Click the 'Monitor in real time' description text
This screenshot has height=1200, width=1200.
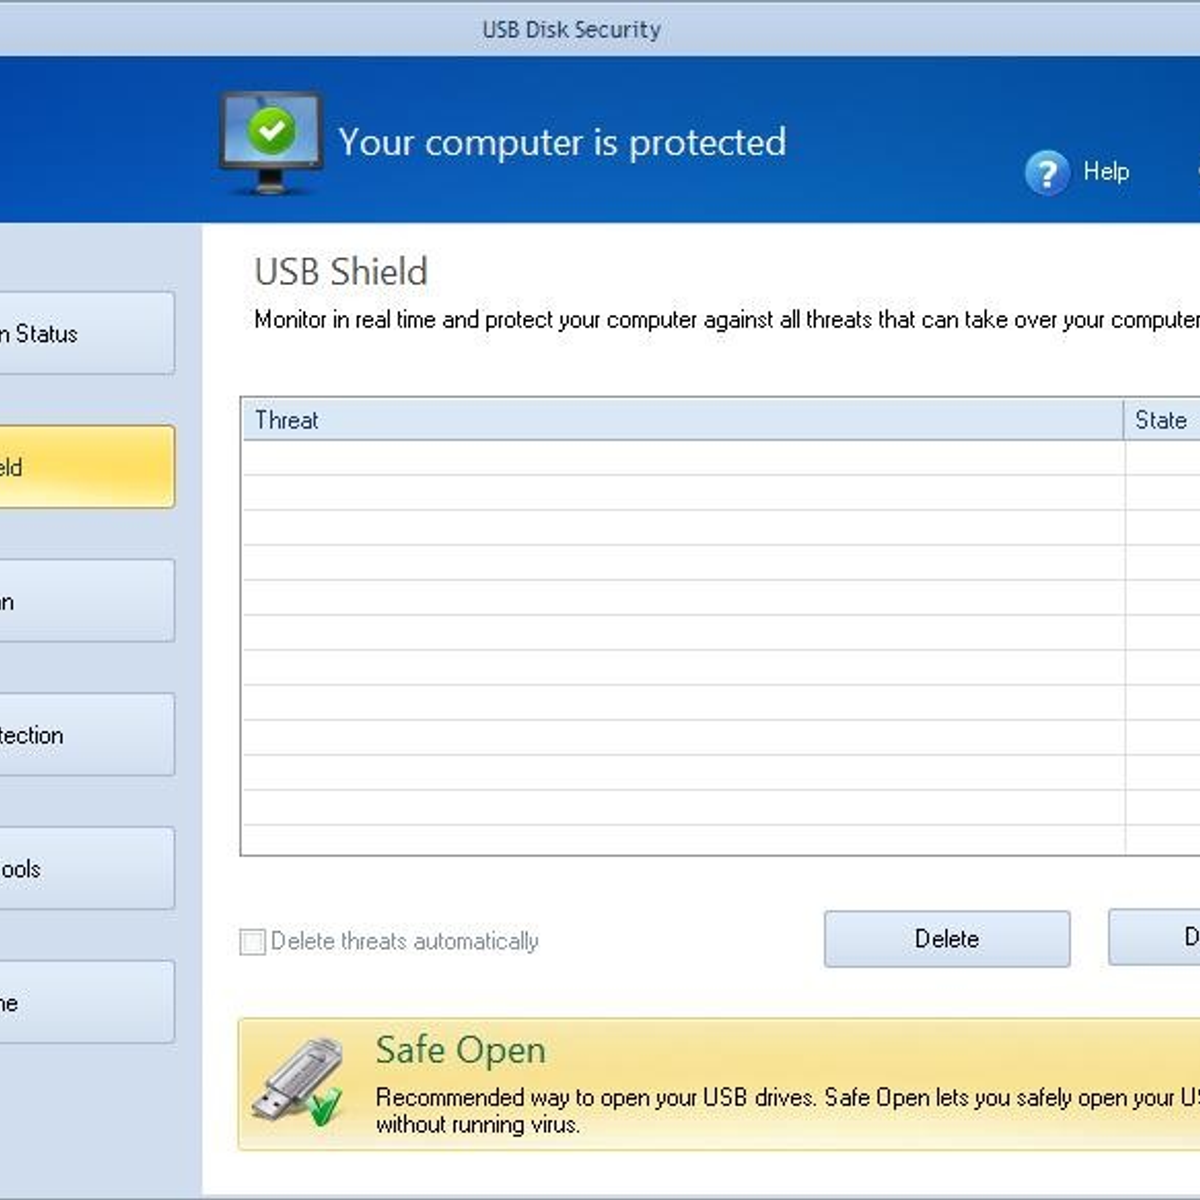tap(727, 320)
